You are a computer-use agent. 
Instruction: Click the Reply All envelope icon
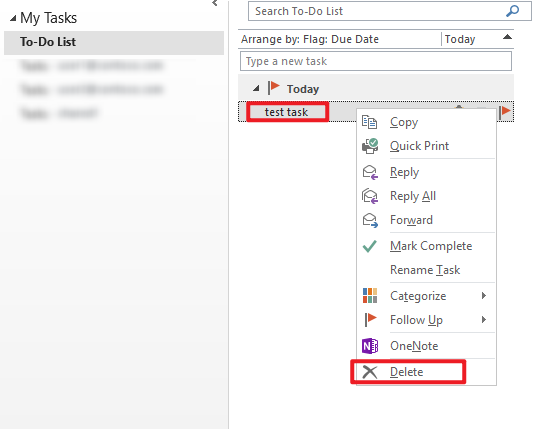point(370,196)
